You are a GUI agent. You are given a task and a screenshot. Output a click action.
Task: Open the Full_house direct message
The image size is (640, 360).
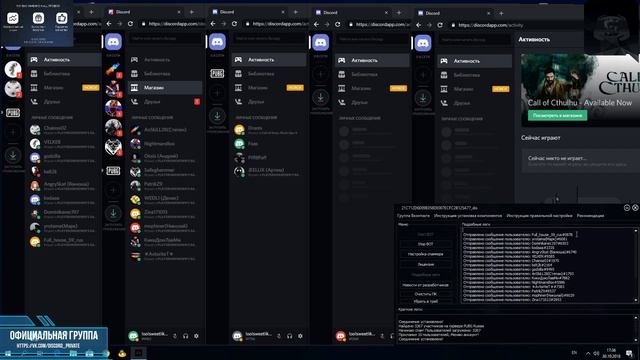64,242
